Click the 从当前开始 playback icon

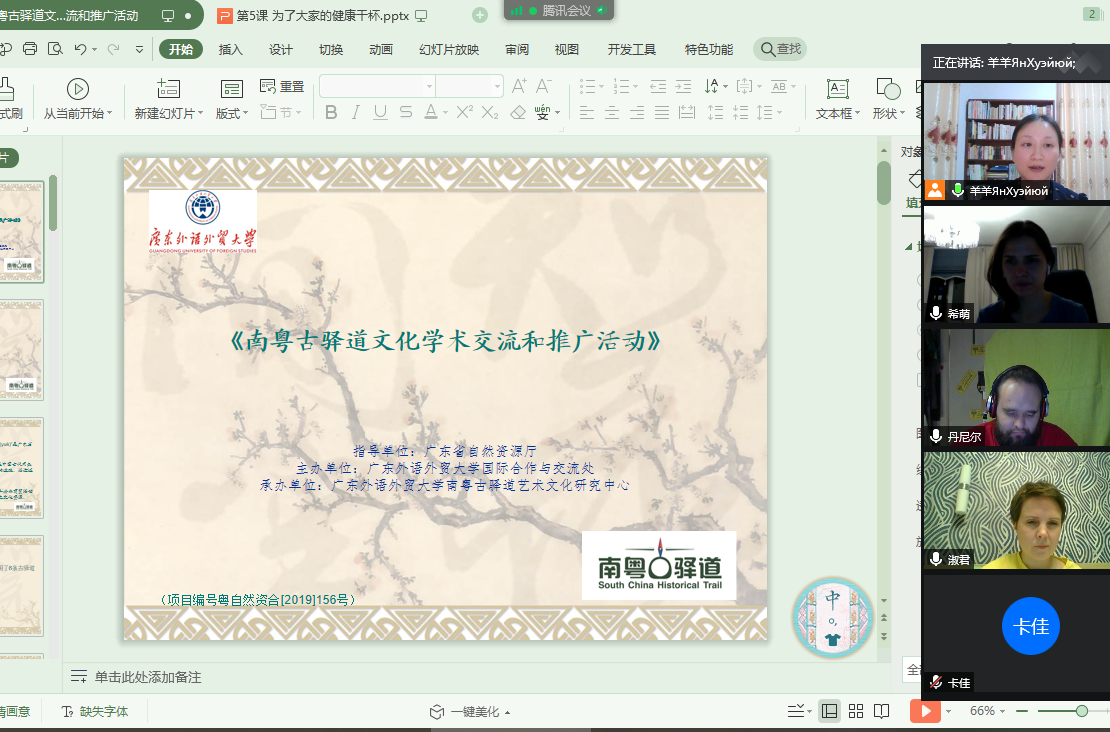click(x=77, y=87)
